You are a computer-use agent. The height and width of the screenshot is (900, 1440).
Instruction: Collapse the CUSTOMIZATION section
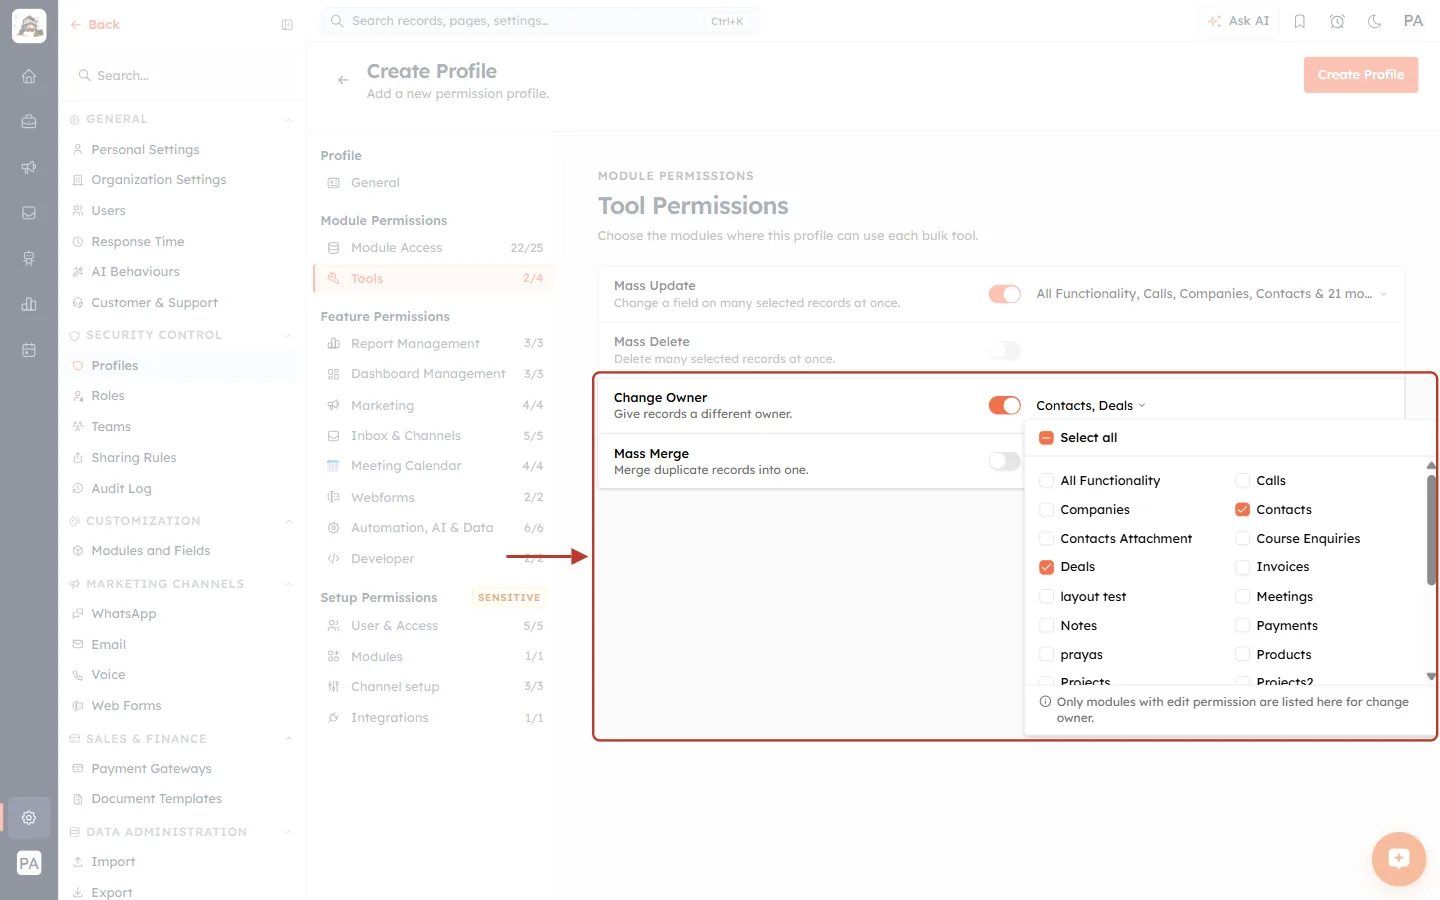[289, 522]
